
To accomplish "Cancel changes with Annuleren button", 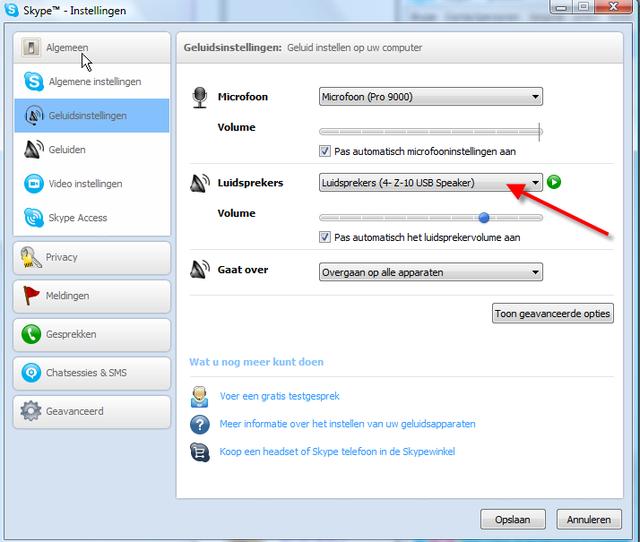I will tap(589, 520).
